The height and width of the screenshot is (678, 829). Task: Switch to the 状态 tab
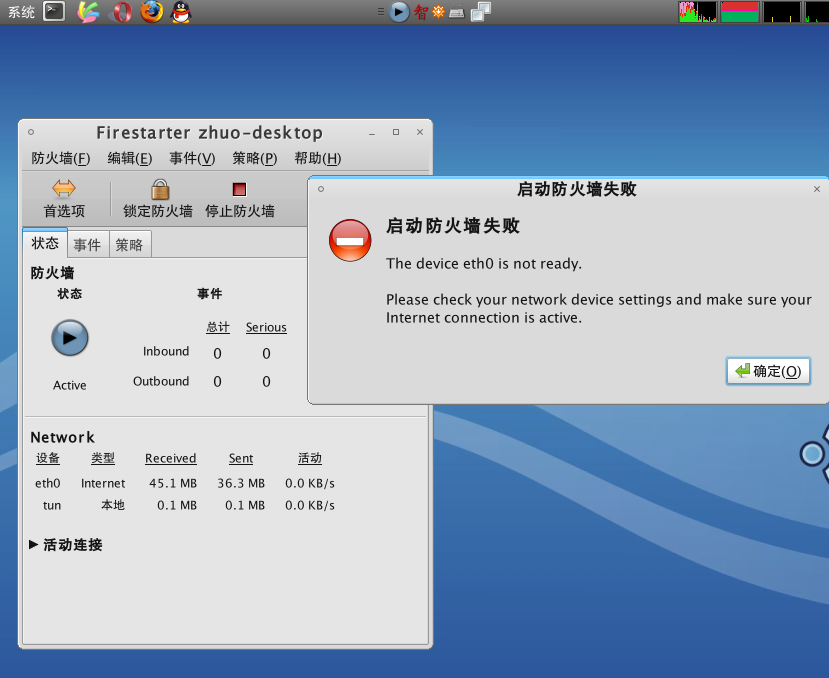[45, 243]
